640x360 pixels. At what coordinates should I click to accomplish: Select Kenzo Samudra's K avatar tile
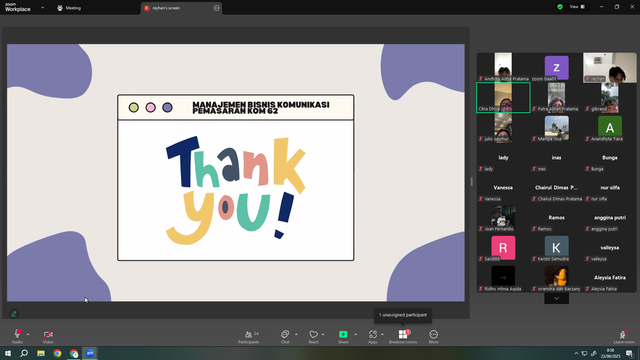pos(557,247)
